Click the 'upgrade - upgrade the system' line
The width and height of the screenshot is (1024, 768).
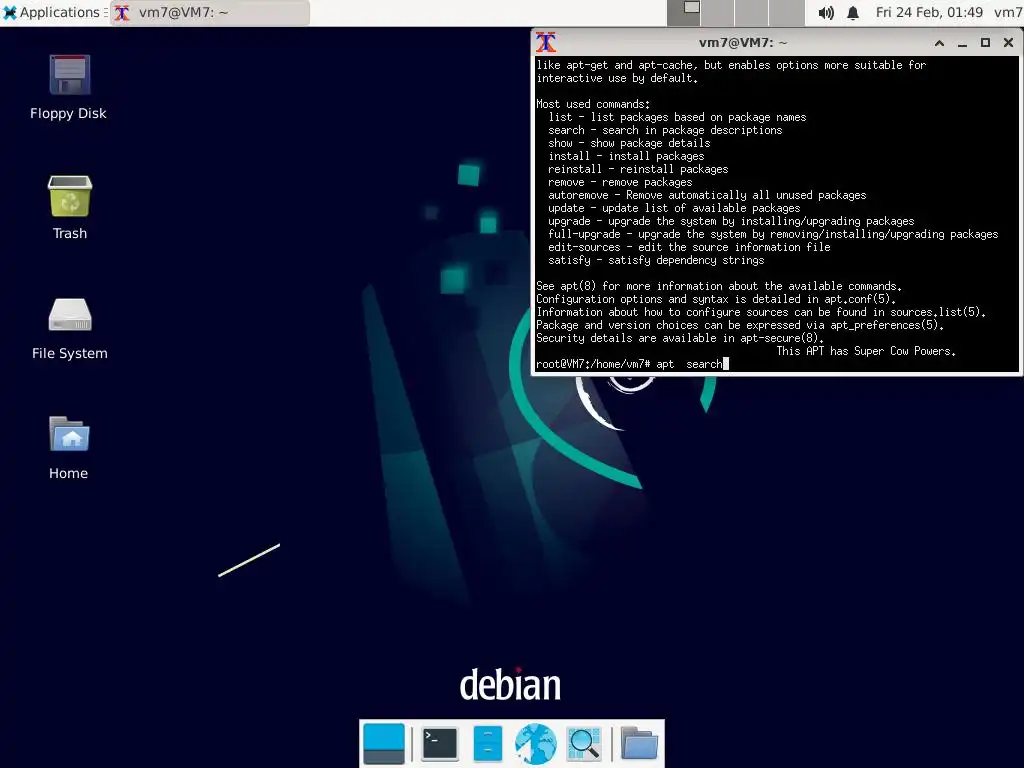pyautogui.click(x=731, y=221)
